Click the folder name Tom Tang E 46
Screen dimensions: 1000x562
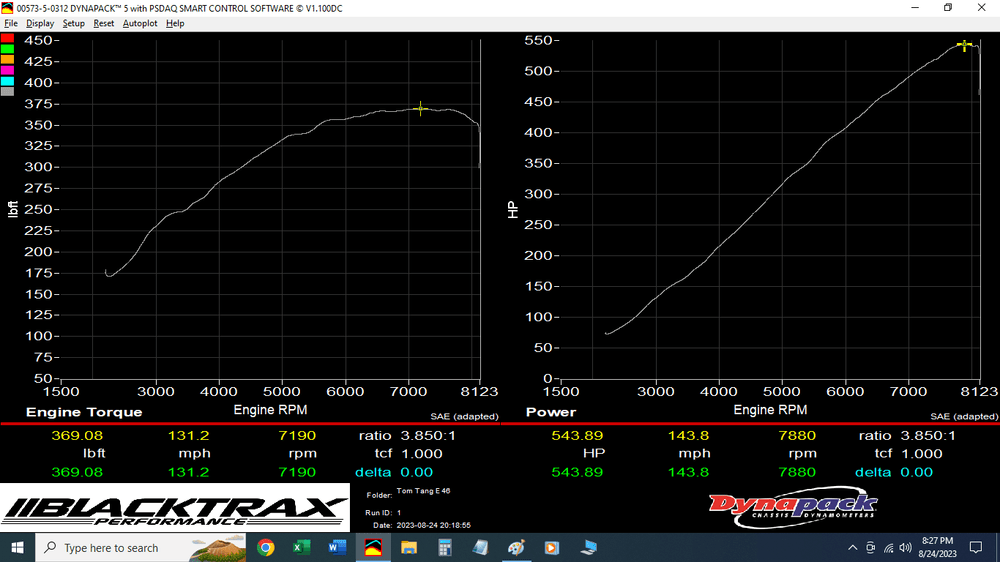point(423,491)
